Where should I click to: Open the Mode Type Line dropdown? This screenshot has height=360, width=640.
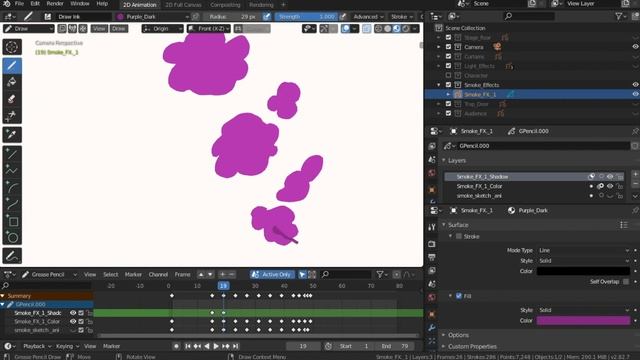pos(583,250)
